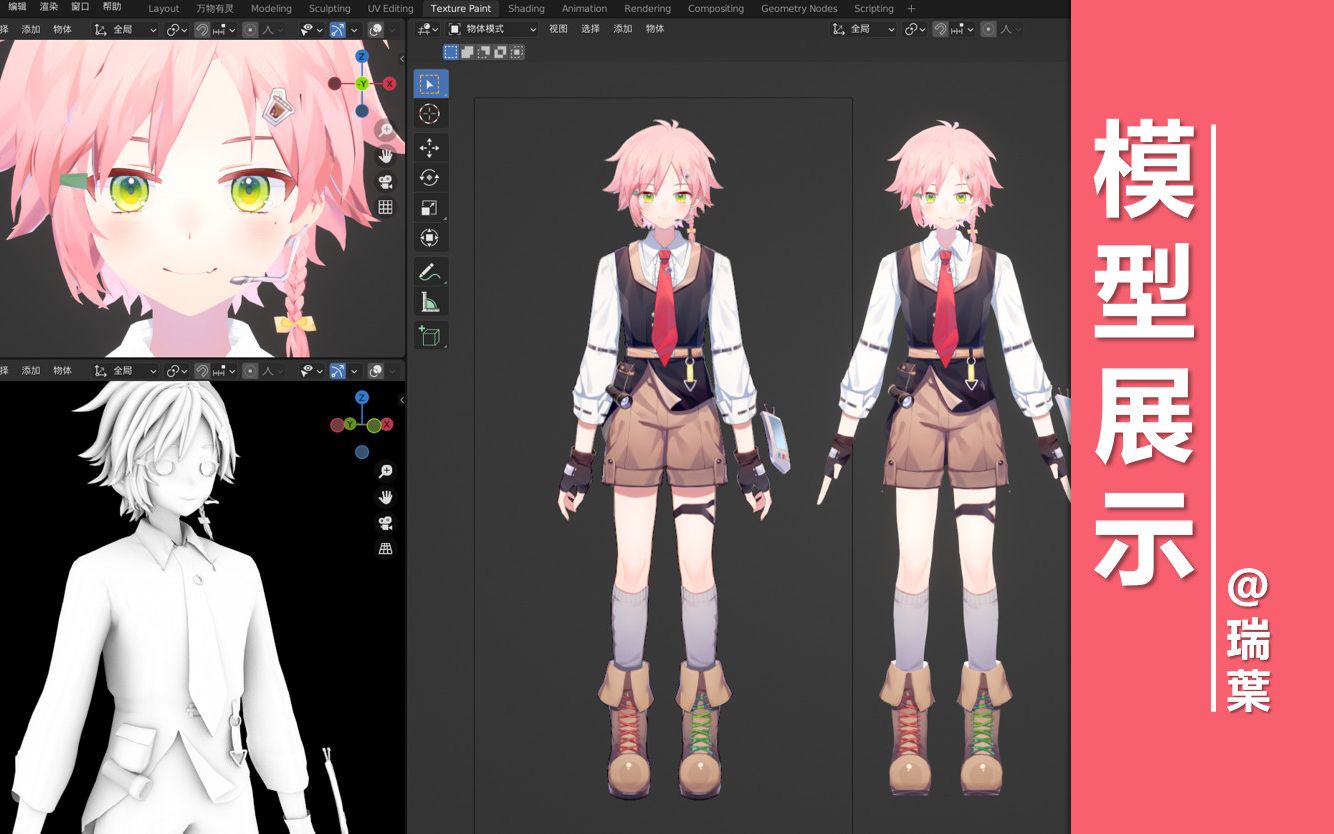Open 添加 add menu in main viewport

pyautogui.click(x=623, y=29)
